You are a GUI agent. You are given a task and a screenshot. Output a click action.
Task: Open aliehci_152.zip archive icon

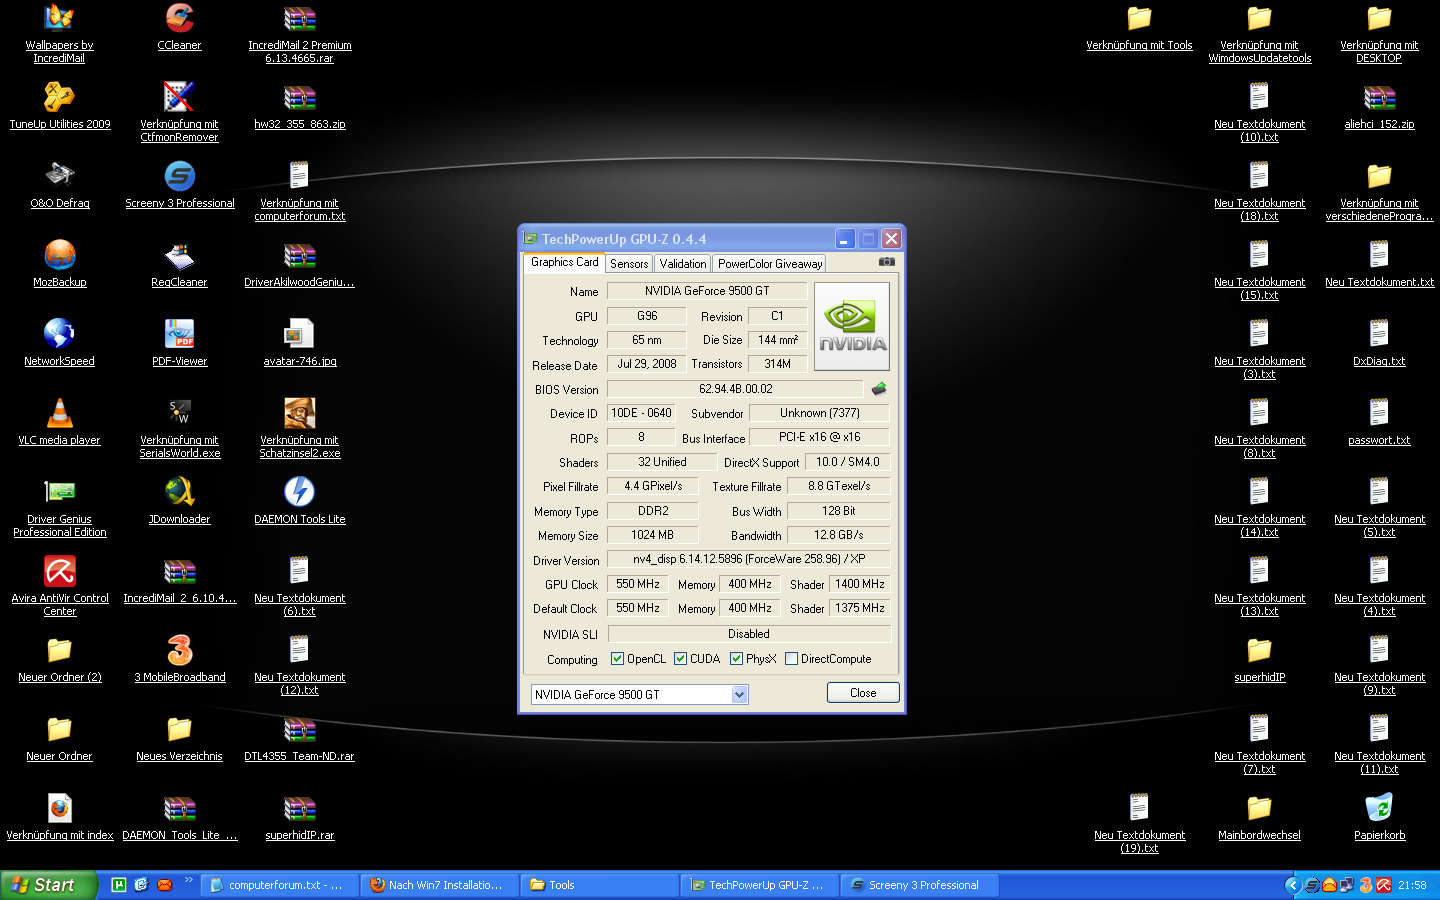(1379, 106)
